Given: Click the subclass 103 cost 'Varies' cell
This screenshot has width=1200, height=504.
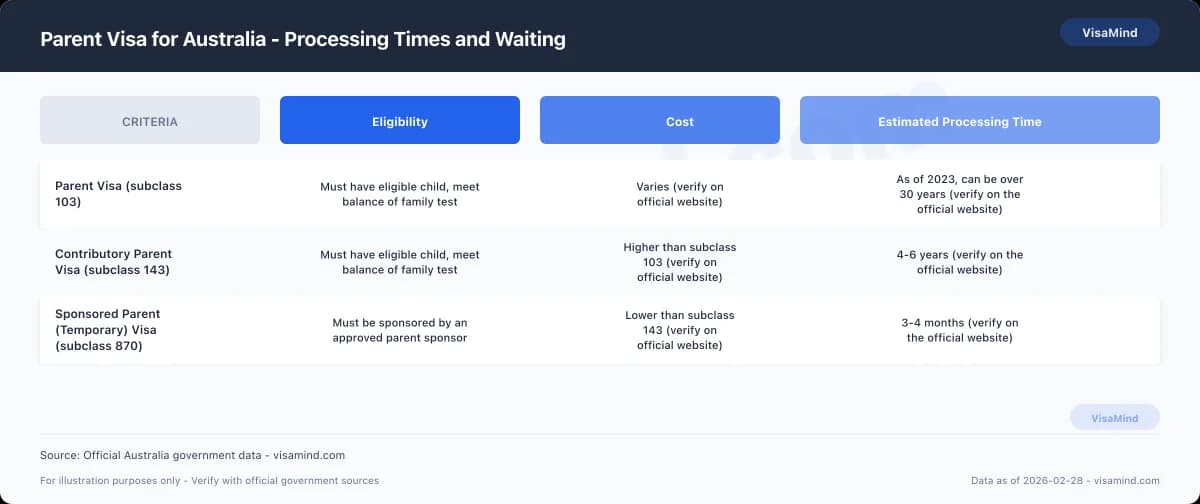Looking at the screenshot, I should click(680, 194).
